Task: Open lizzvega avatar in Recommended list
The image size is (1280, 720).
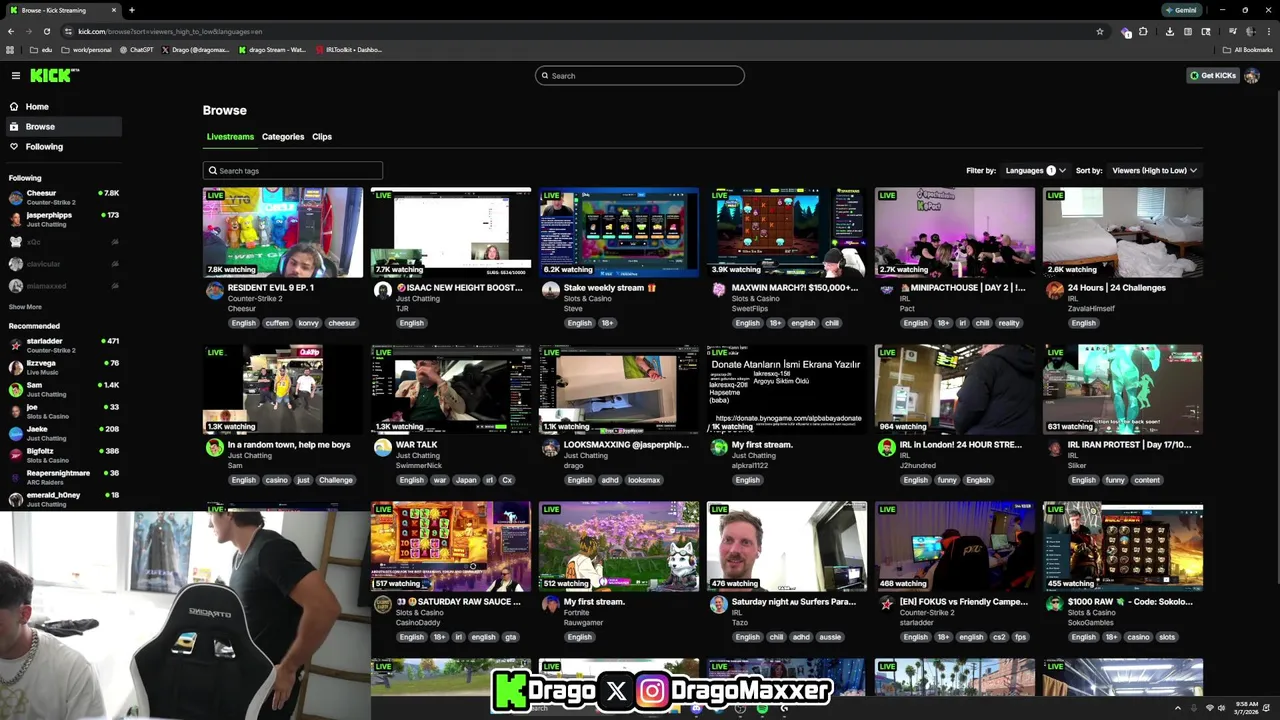Action: pos(15,367)
